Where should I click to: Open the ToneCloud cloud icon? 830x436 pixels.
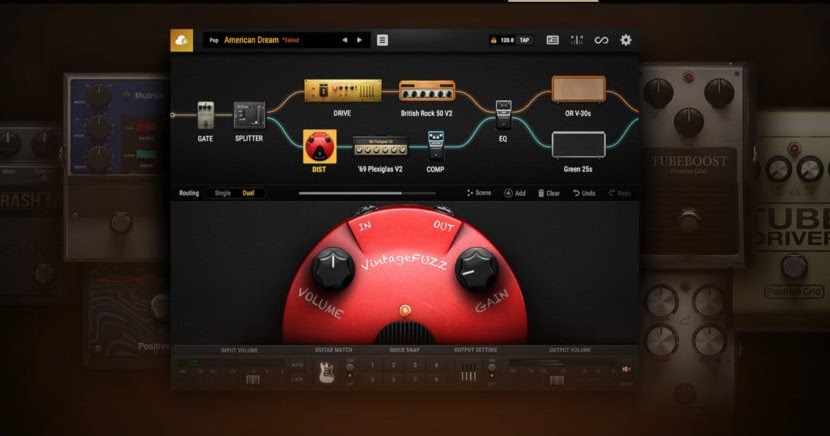pyautogui.click(x=182, y=40)
